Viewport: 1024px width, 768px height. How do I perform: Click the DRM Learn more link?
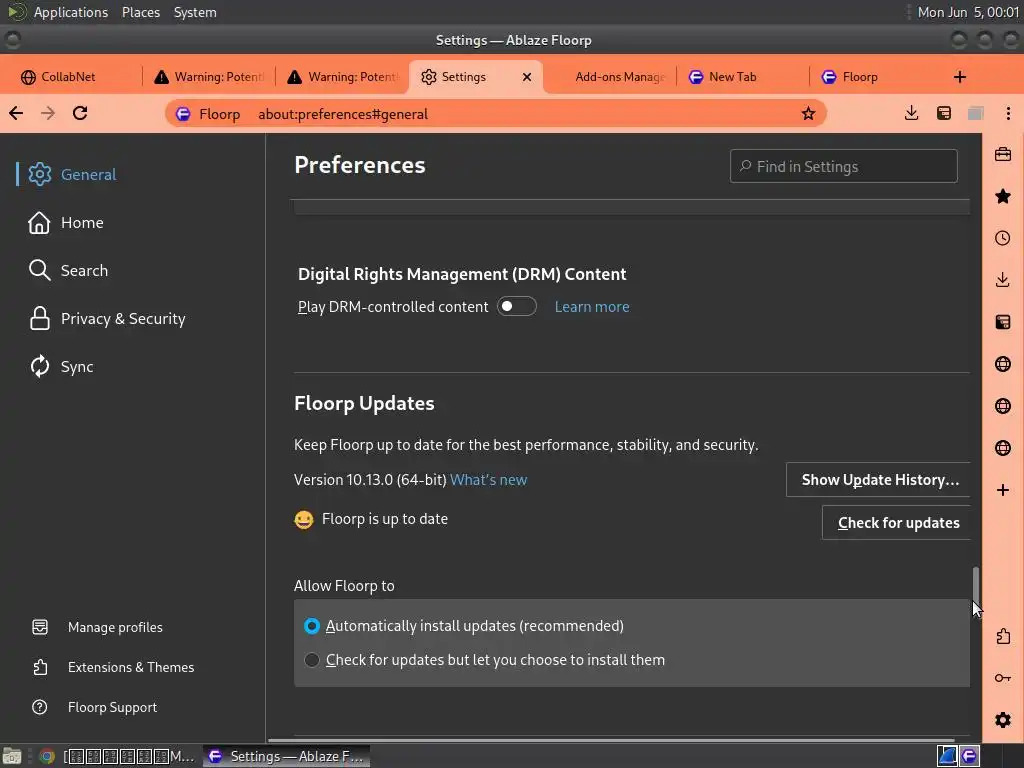click(592, 307)
